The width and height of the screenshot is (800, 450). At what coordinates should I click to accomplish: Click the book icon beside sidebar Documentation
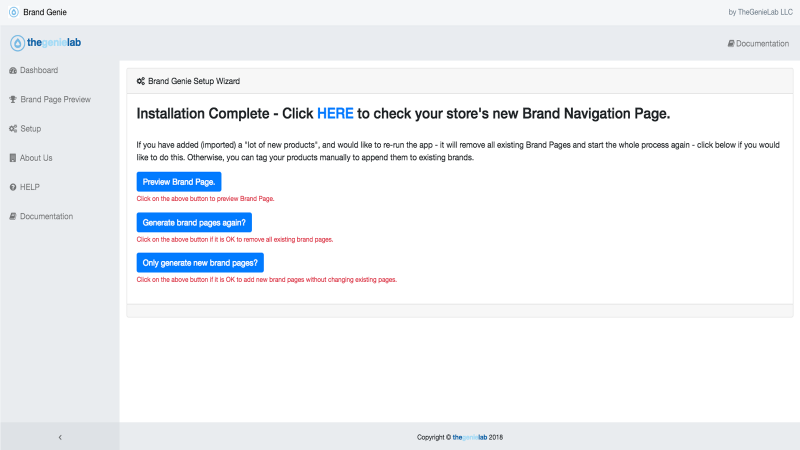(x=13, y=216)
